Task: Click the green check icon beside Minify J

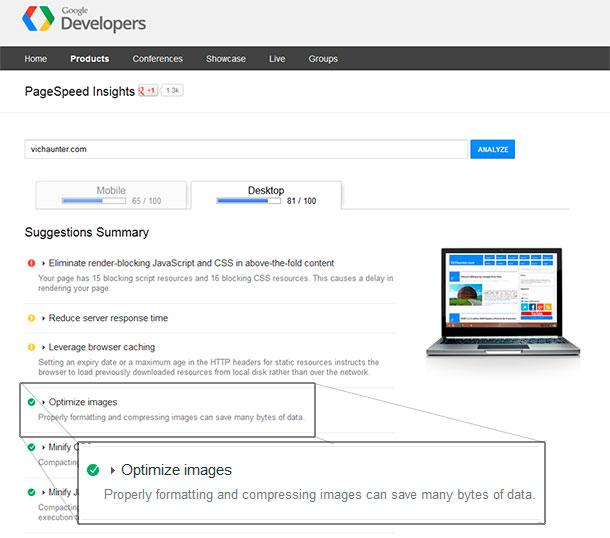Action: [32, 492]
